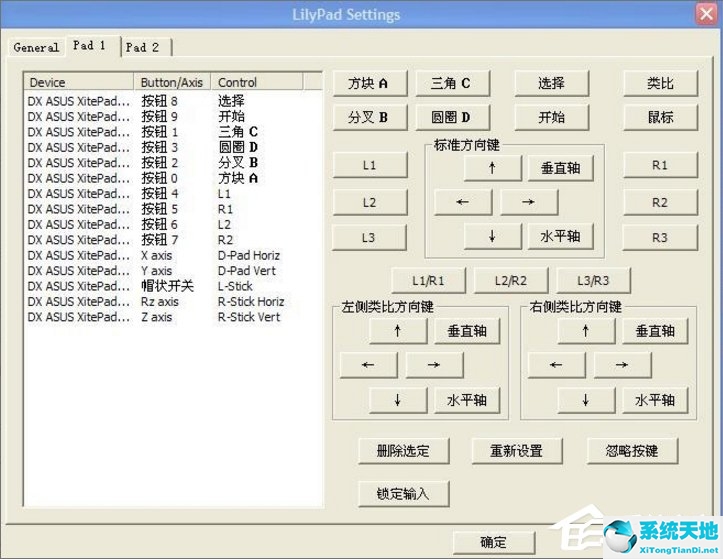Click down arrow in 标准方向键 group

pos(493,236)
